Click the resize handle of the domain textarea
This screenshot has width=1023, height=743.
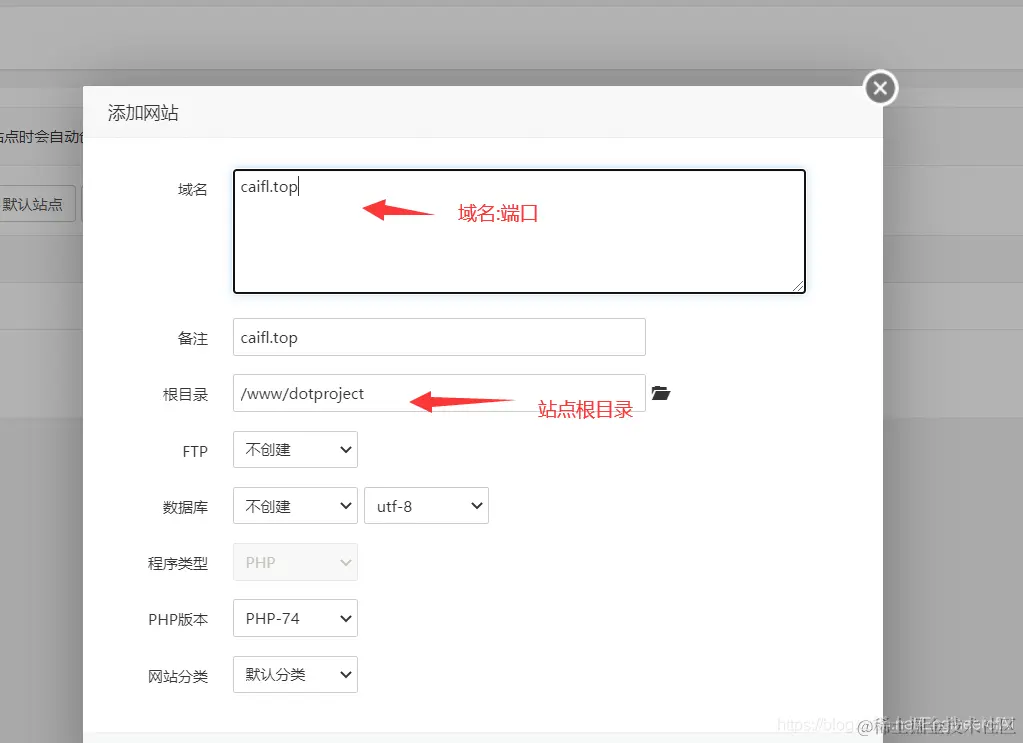click(x=800, y=288)
